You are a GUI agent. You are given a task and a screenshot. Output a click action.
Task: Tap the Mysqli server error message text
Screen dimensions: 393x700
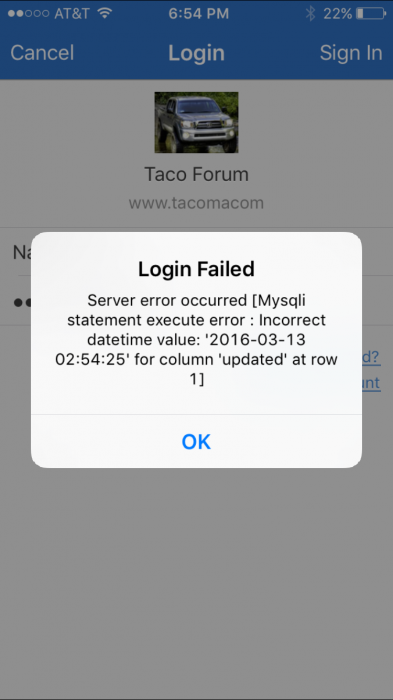(196, 339)
